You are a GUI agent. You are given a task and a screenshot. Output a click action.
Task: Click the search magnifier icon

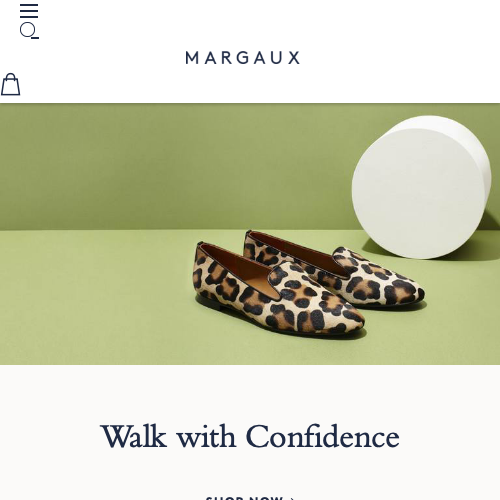pos(29,31)
